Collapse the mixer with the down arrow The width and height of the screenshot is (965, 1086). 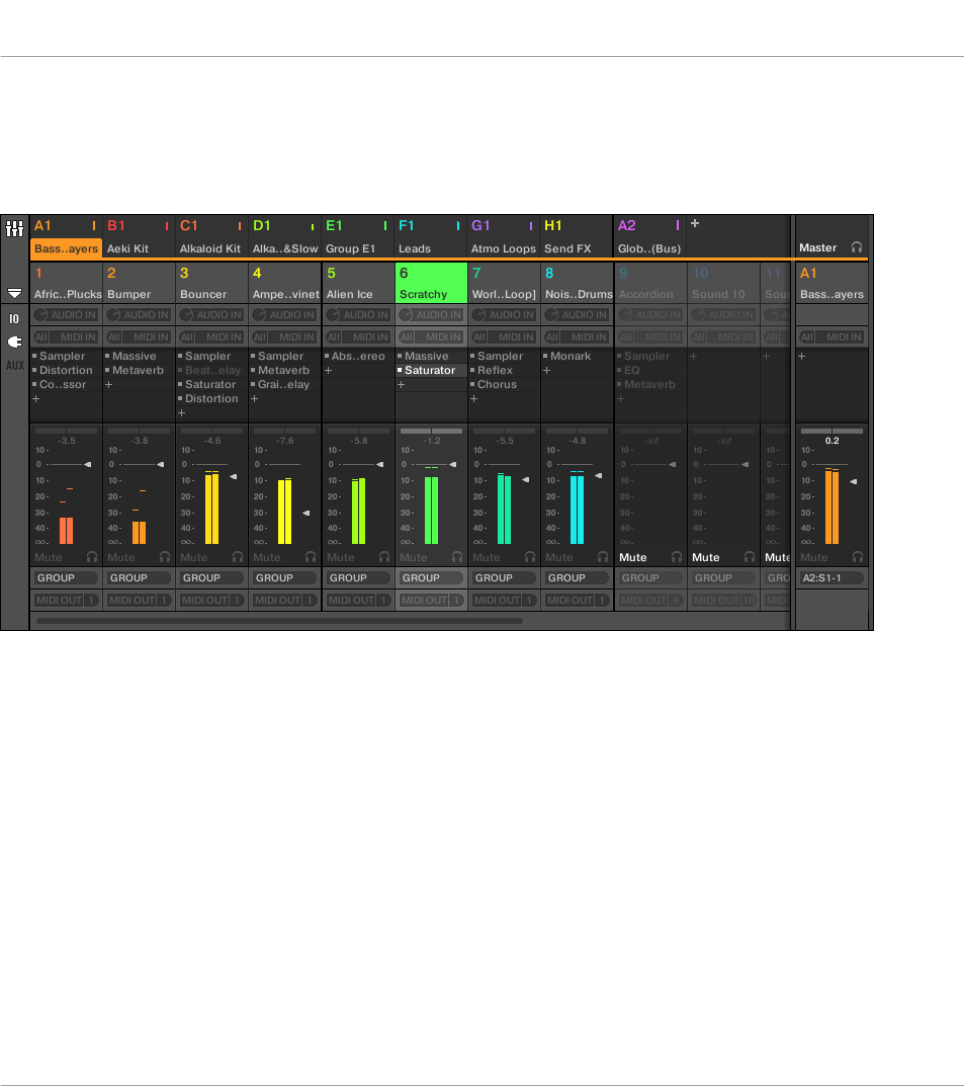click(x=15, y=293)
